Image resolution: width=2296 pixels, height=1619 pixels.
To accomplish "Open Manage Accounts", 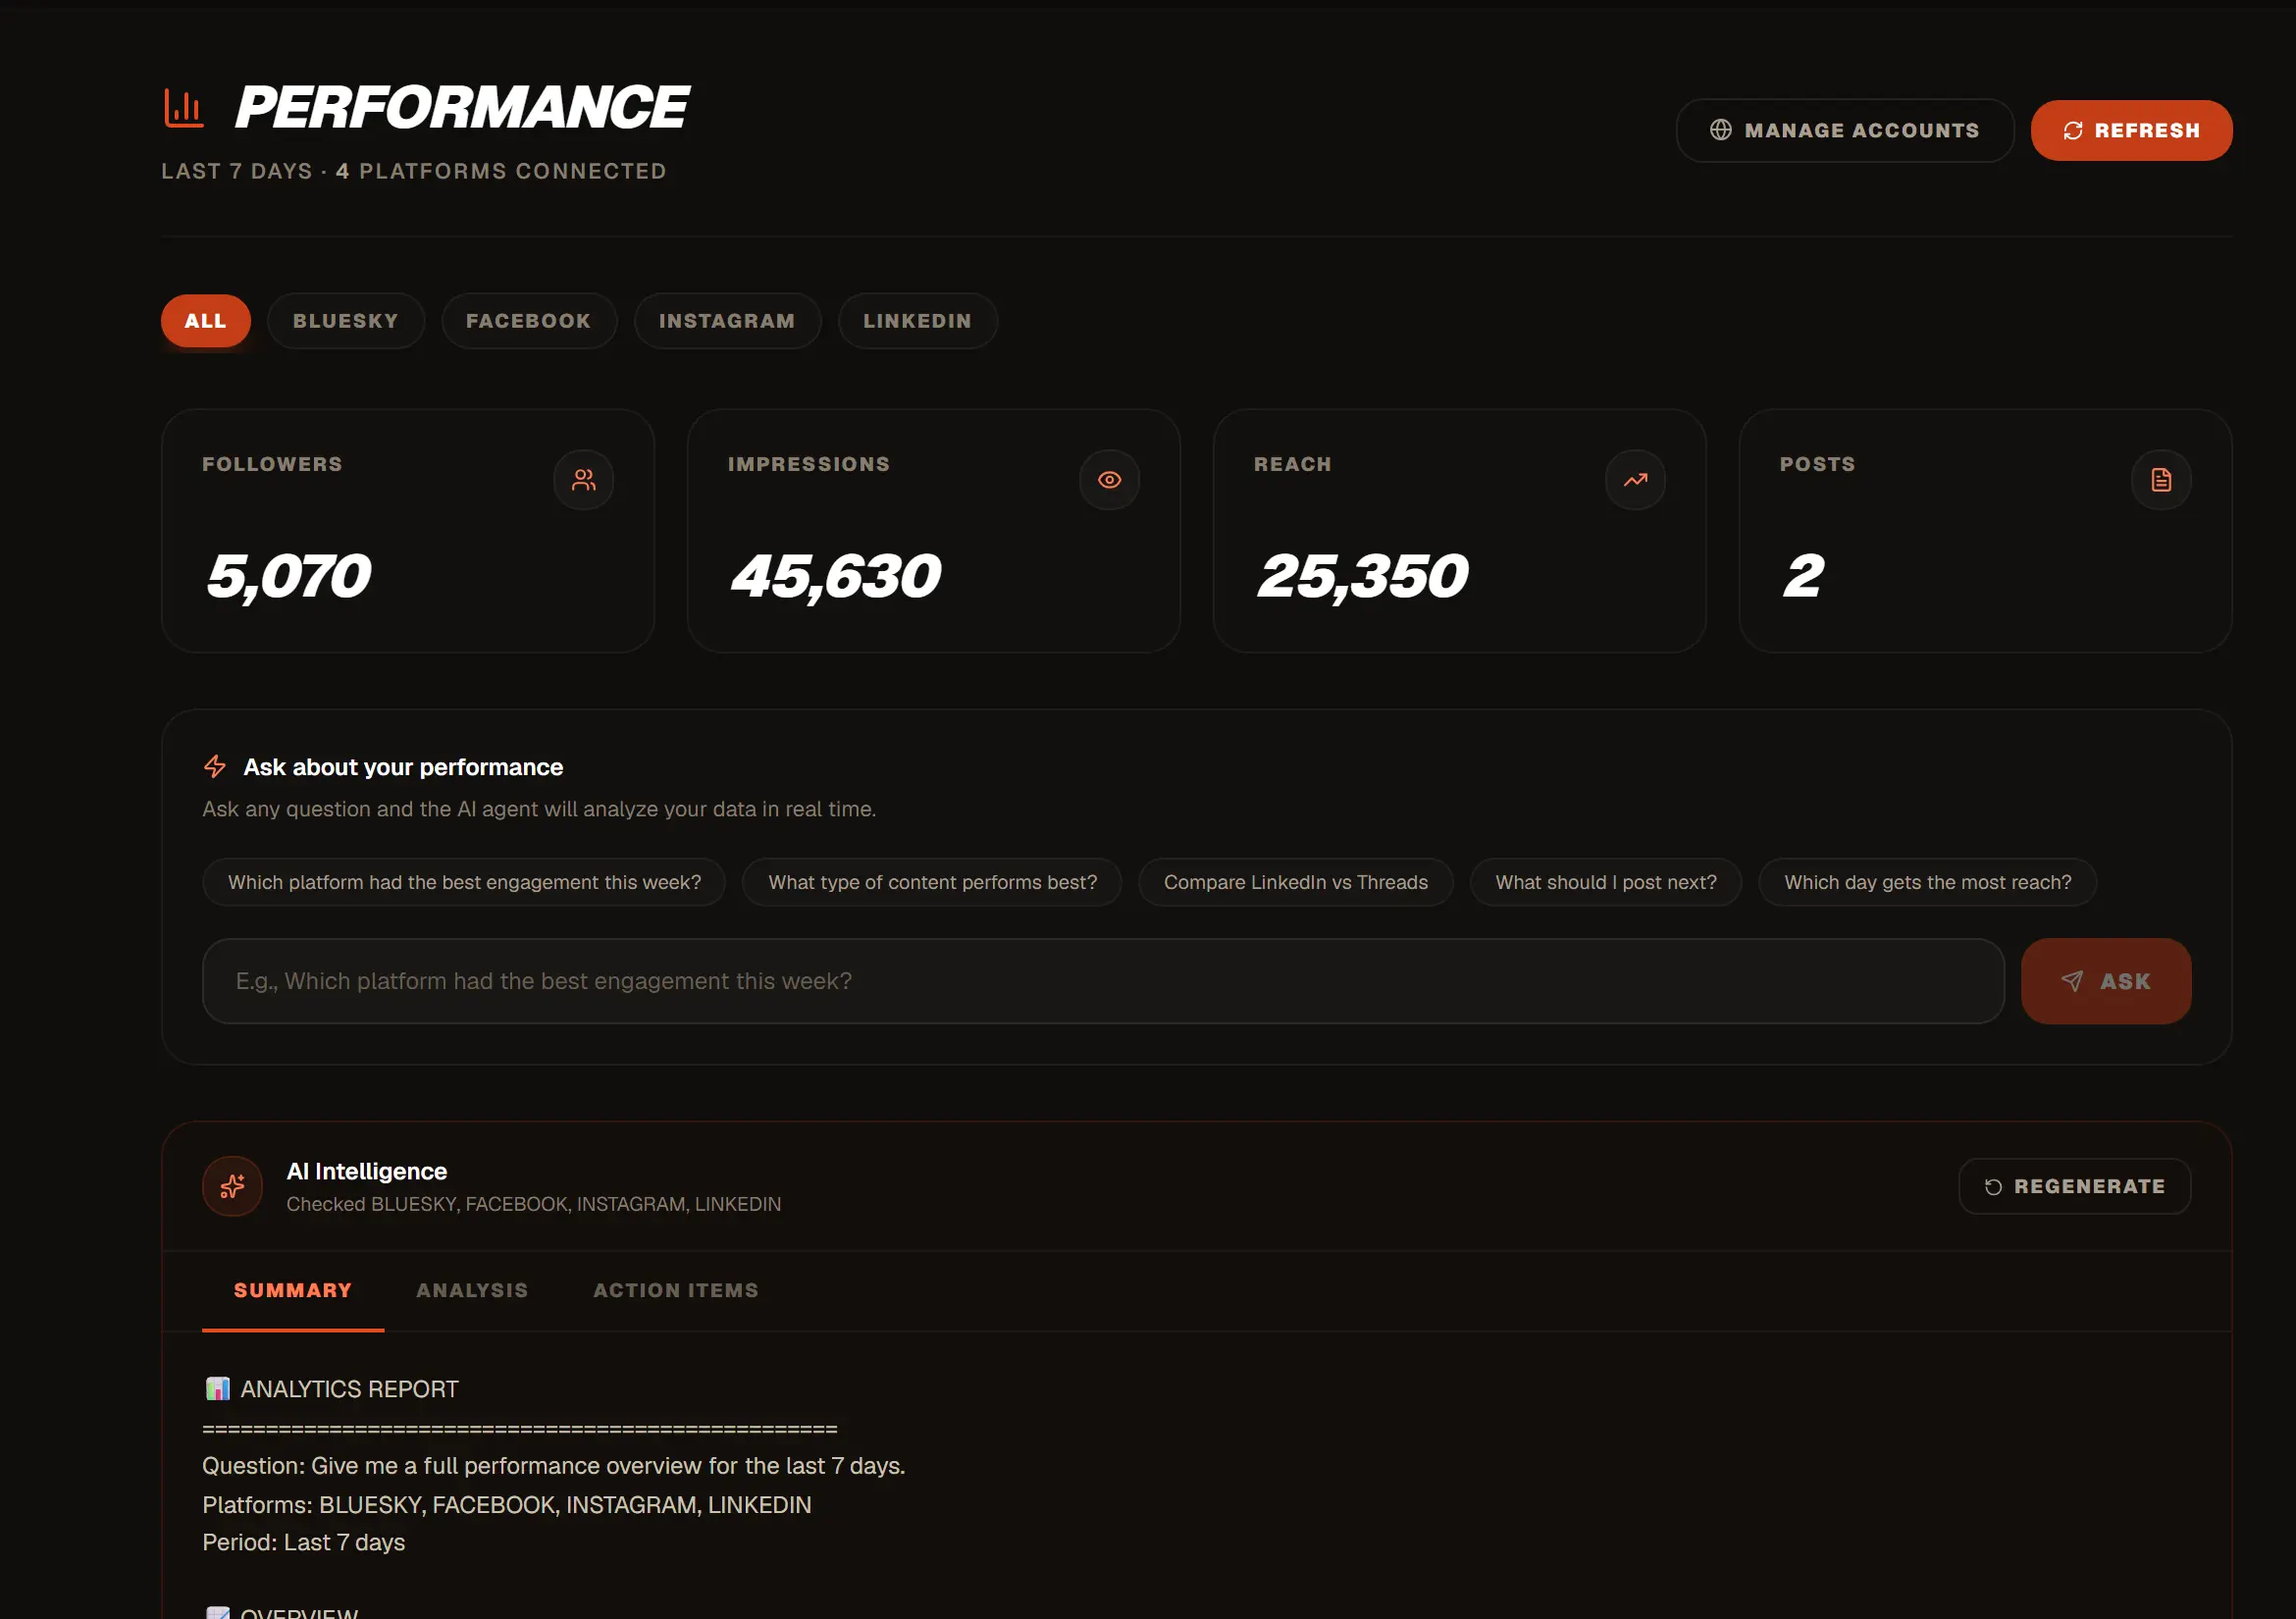I will coord(1845,130).
